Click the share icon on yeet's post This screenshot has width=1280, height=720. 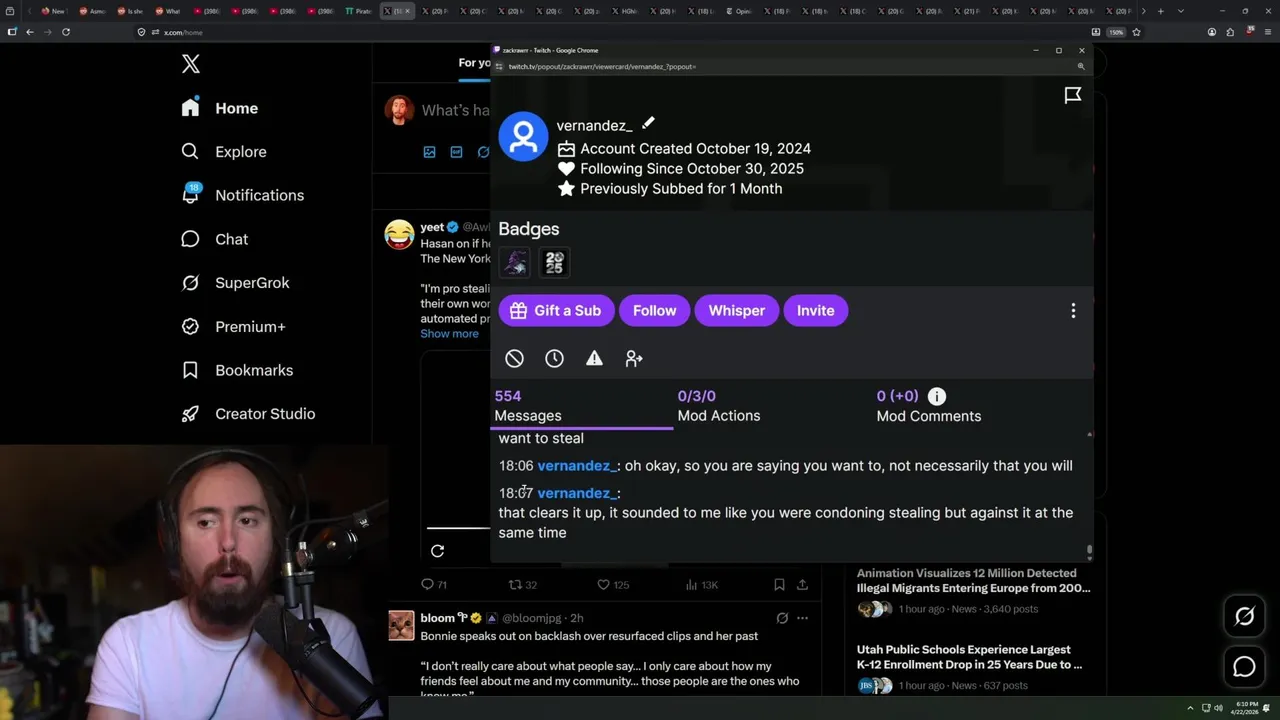(x=802, y=585)
